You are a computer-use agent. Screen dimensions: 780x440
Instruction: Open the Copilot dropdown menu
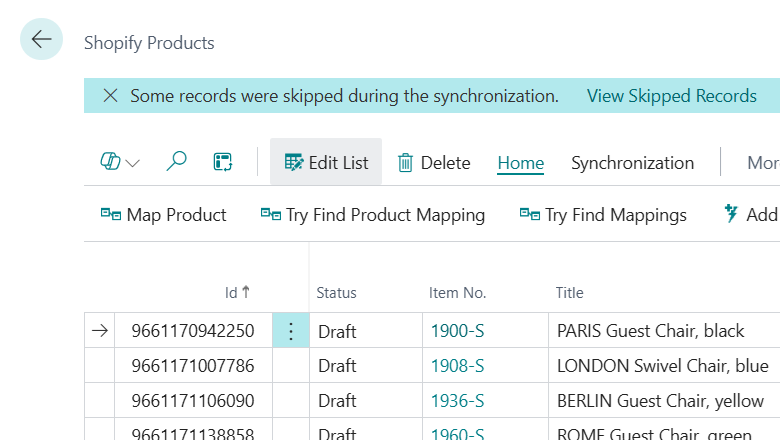click(120, 163)
